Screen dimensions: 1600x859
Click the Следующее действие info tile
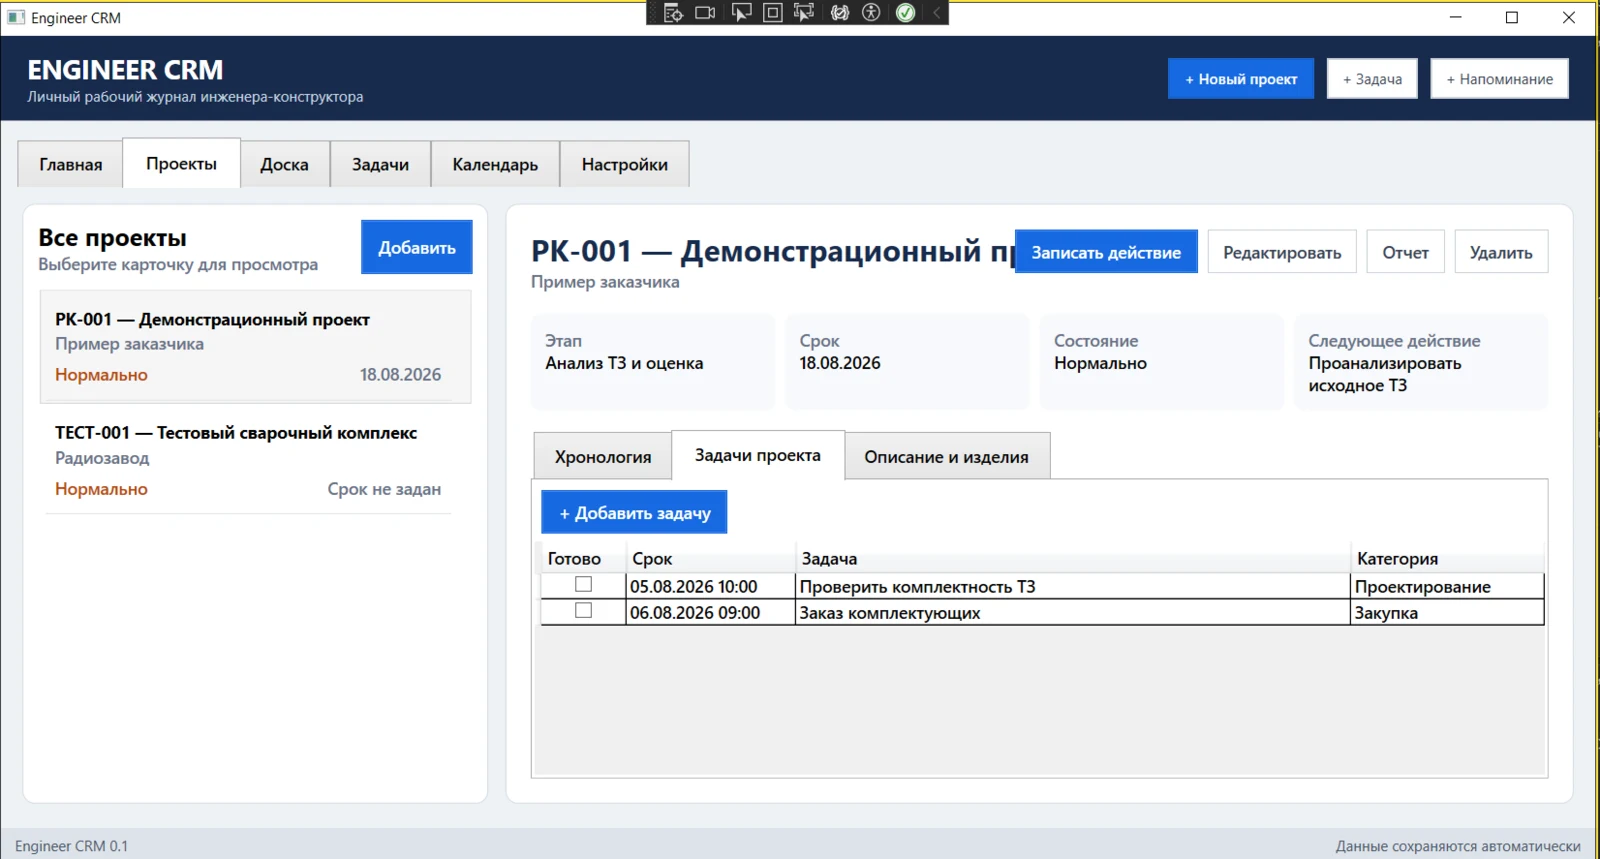[x=1420, y=362]
